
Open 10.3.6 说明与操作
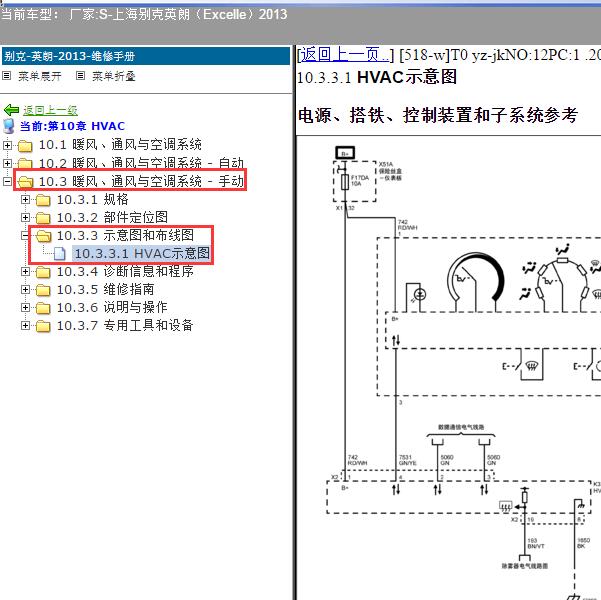(x=112, y=307)
